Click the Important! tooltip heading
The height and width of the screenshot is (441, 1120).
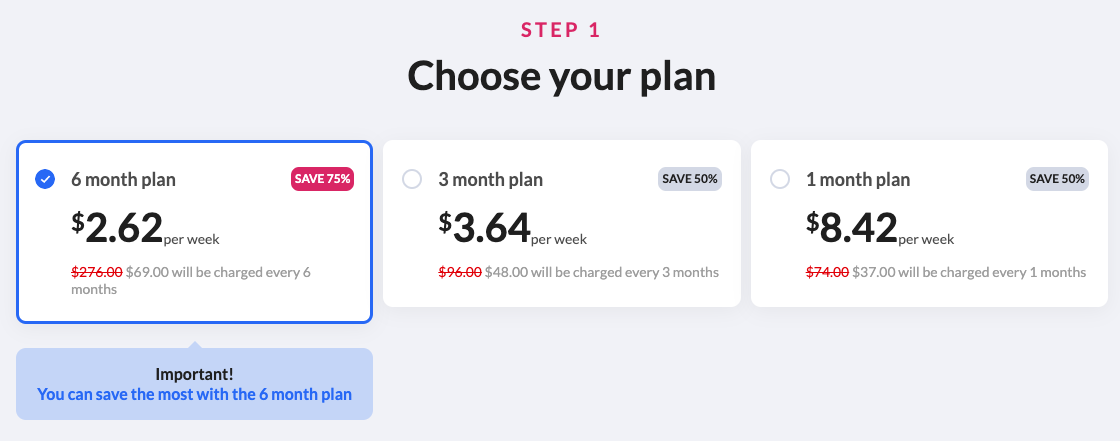coord(194,374)
